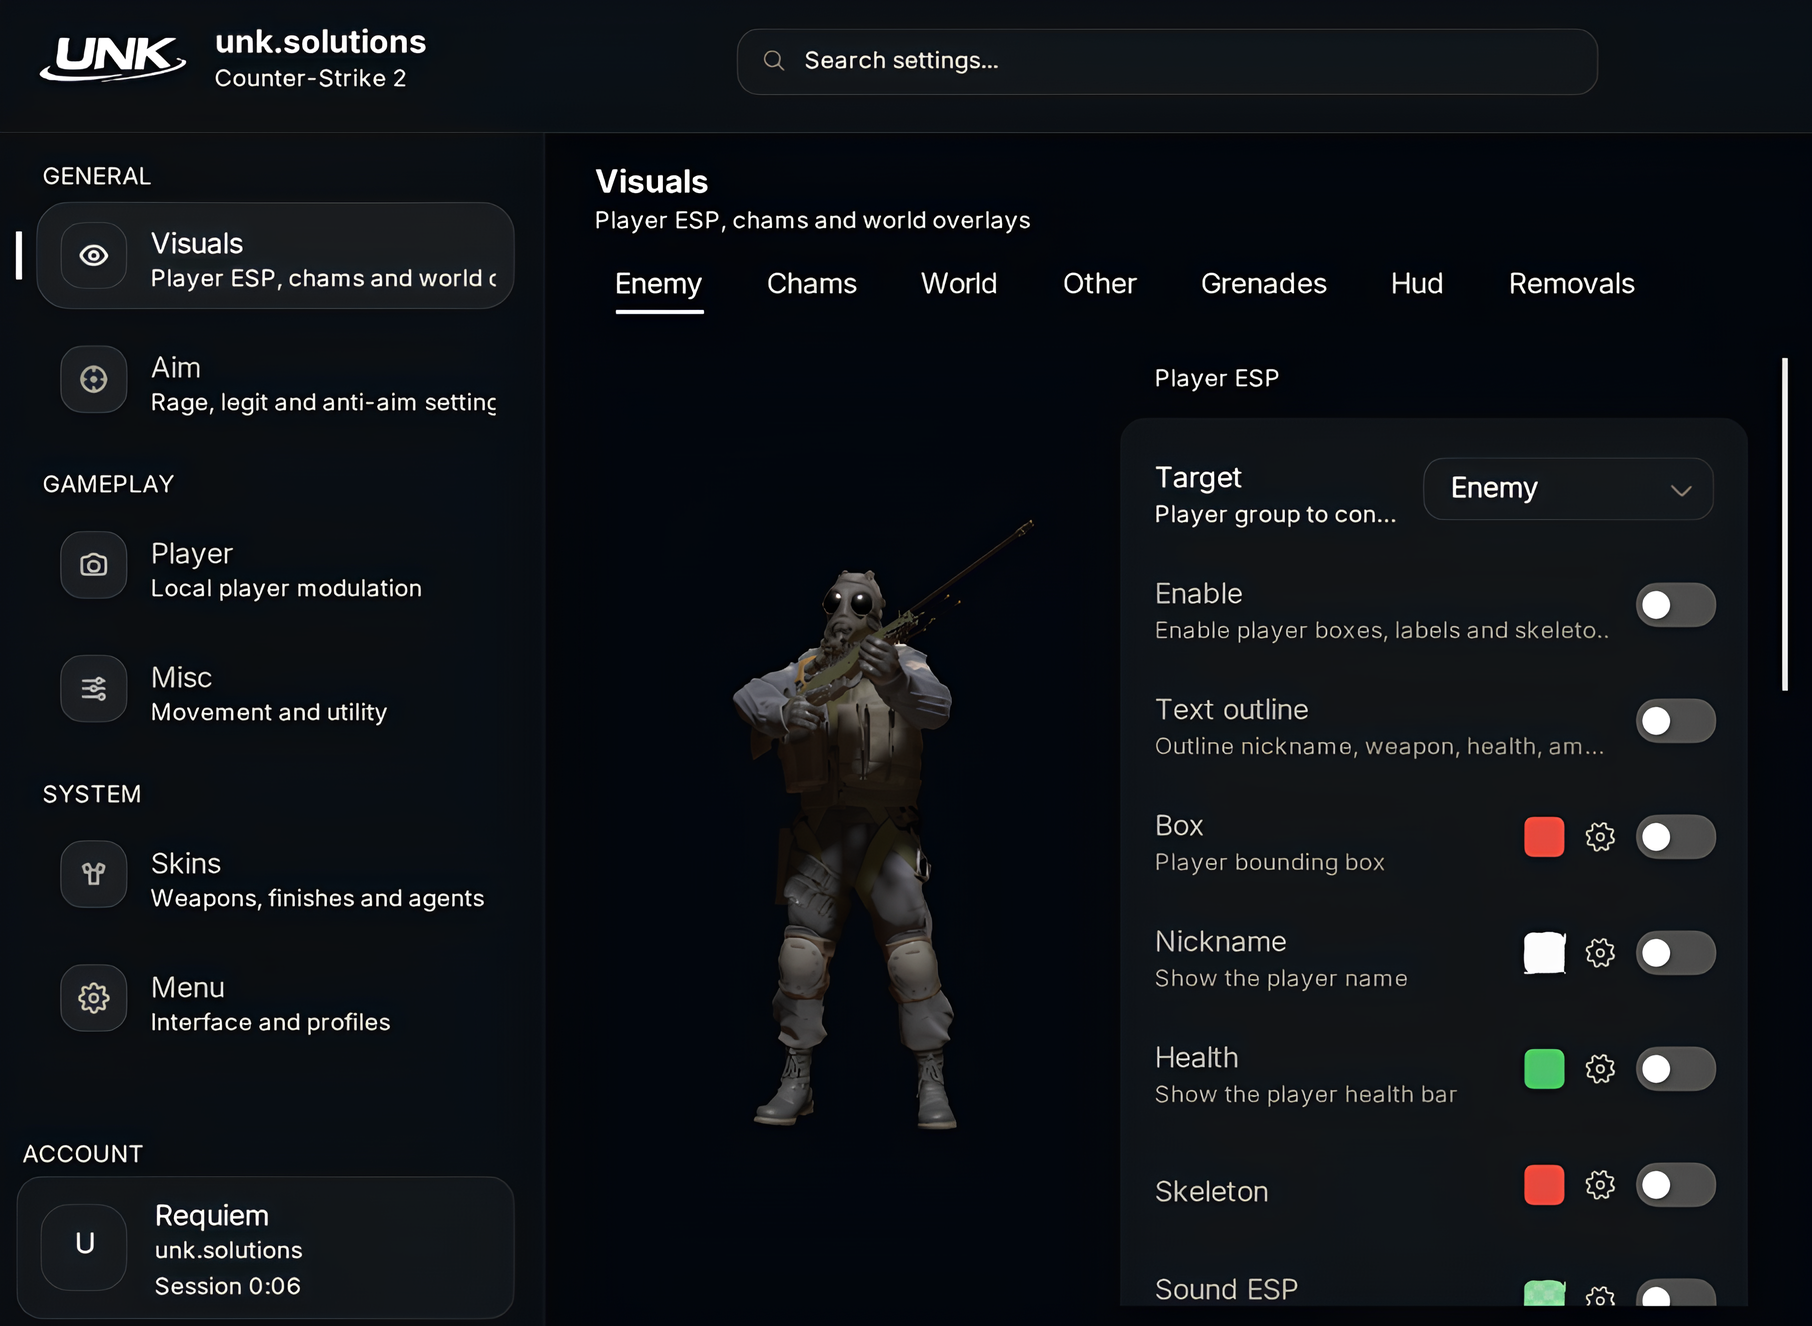Click the Session 0:06 text
Viewport: 1812px width, 1326px height.
pyautogui.click(x=227, y=1286)
